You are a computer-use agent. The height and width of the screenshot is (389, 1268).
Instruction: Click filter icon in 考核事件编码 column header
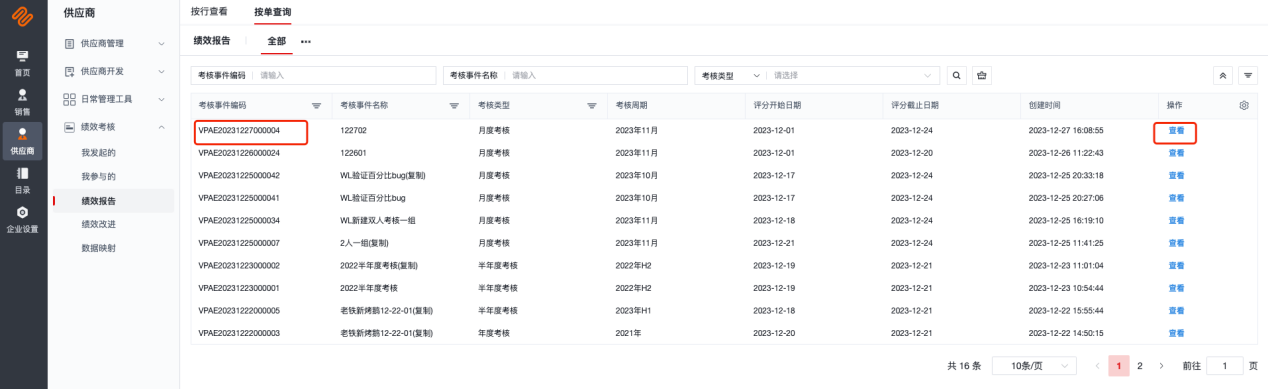point(317,105)
